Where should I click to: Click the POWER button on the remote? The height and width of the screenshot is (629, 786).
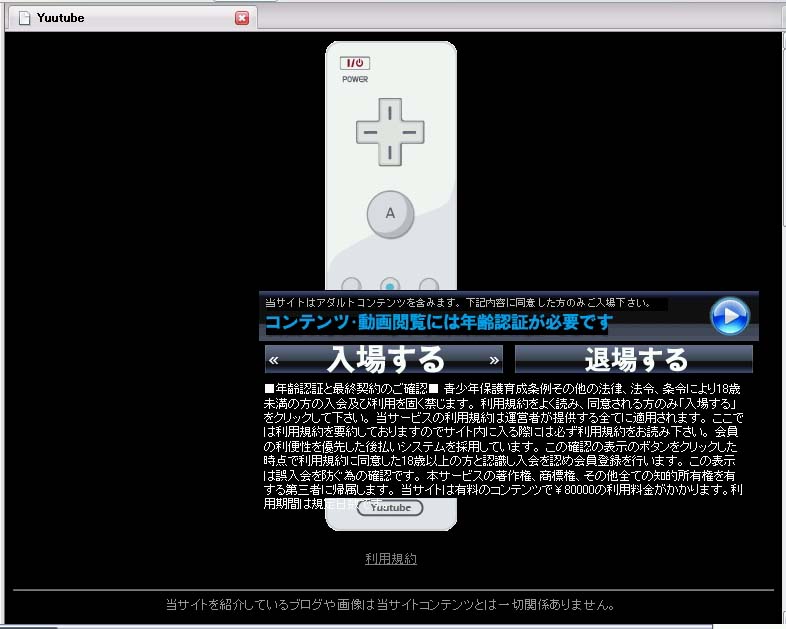click(355, 63)
